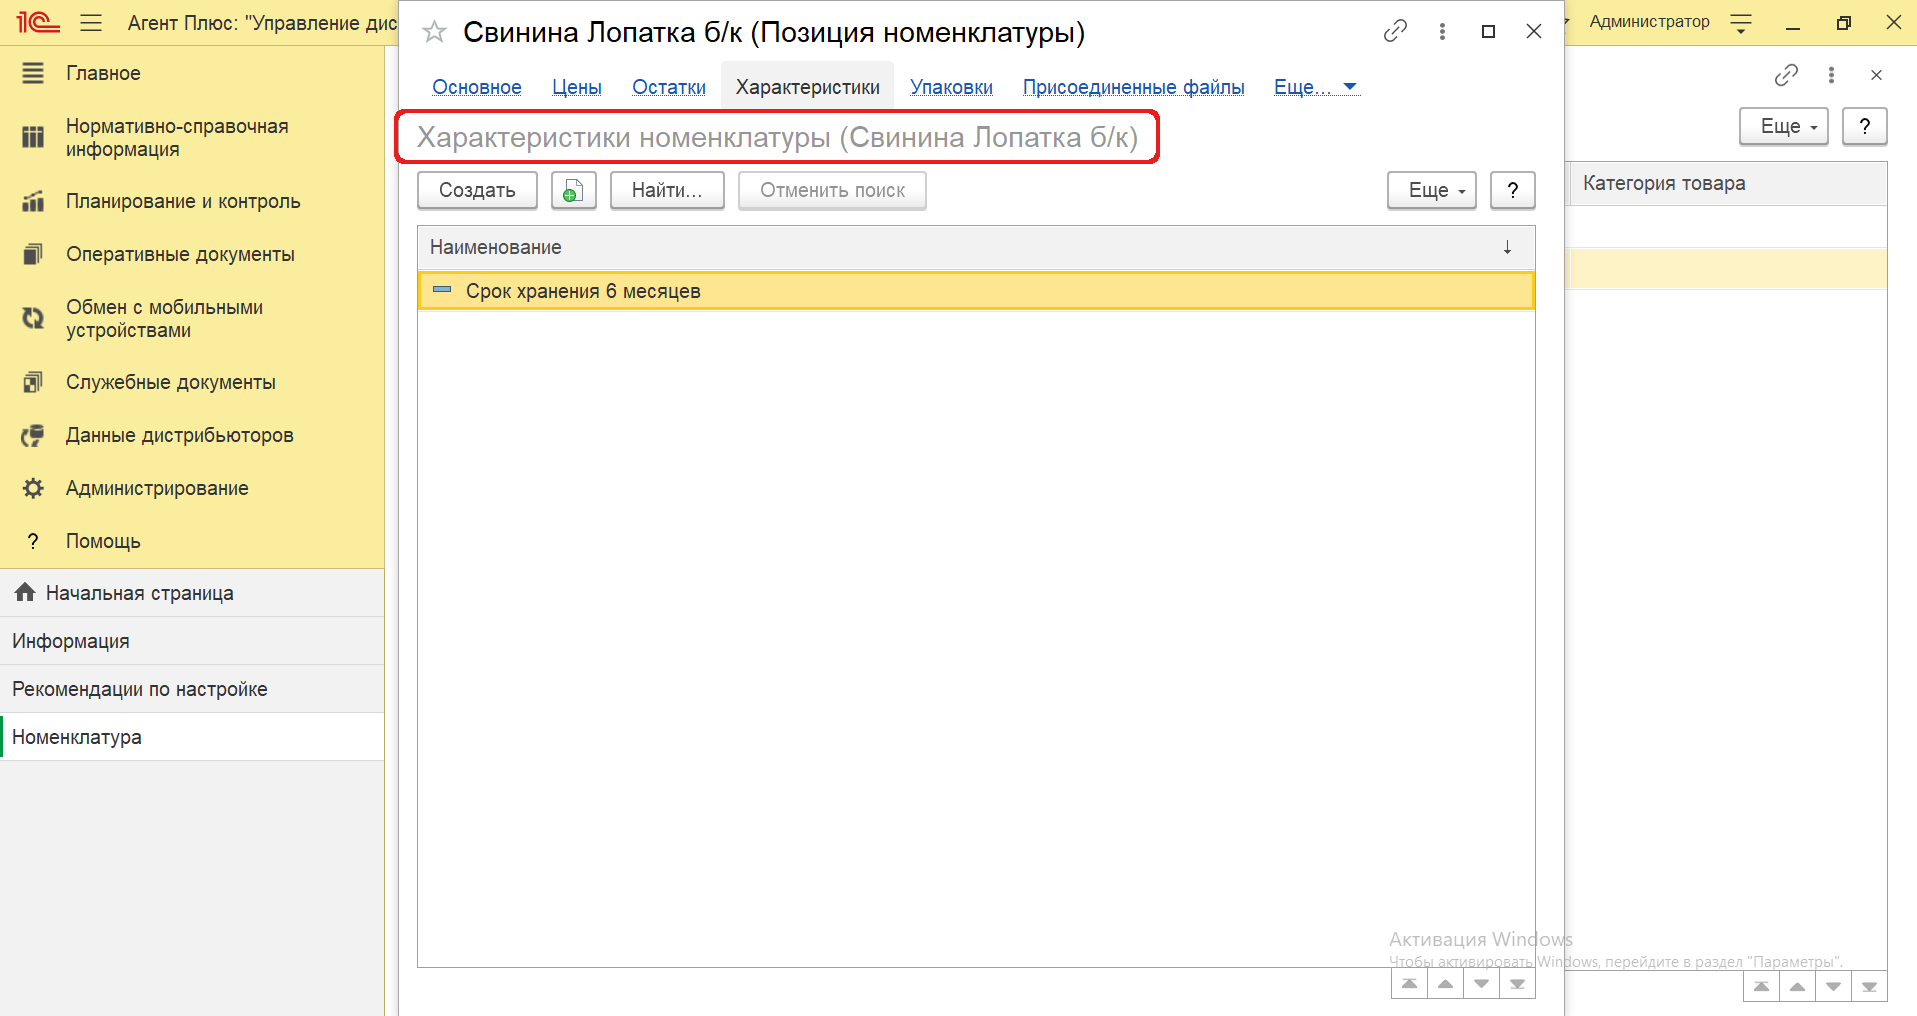Open Еще dropdown in background list panel

click(x=1784, y=127)
